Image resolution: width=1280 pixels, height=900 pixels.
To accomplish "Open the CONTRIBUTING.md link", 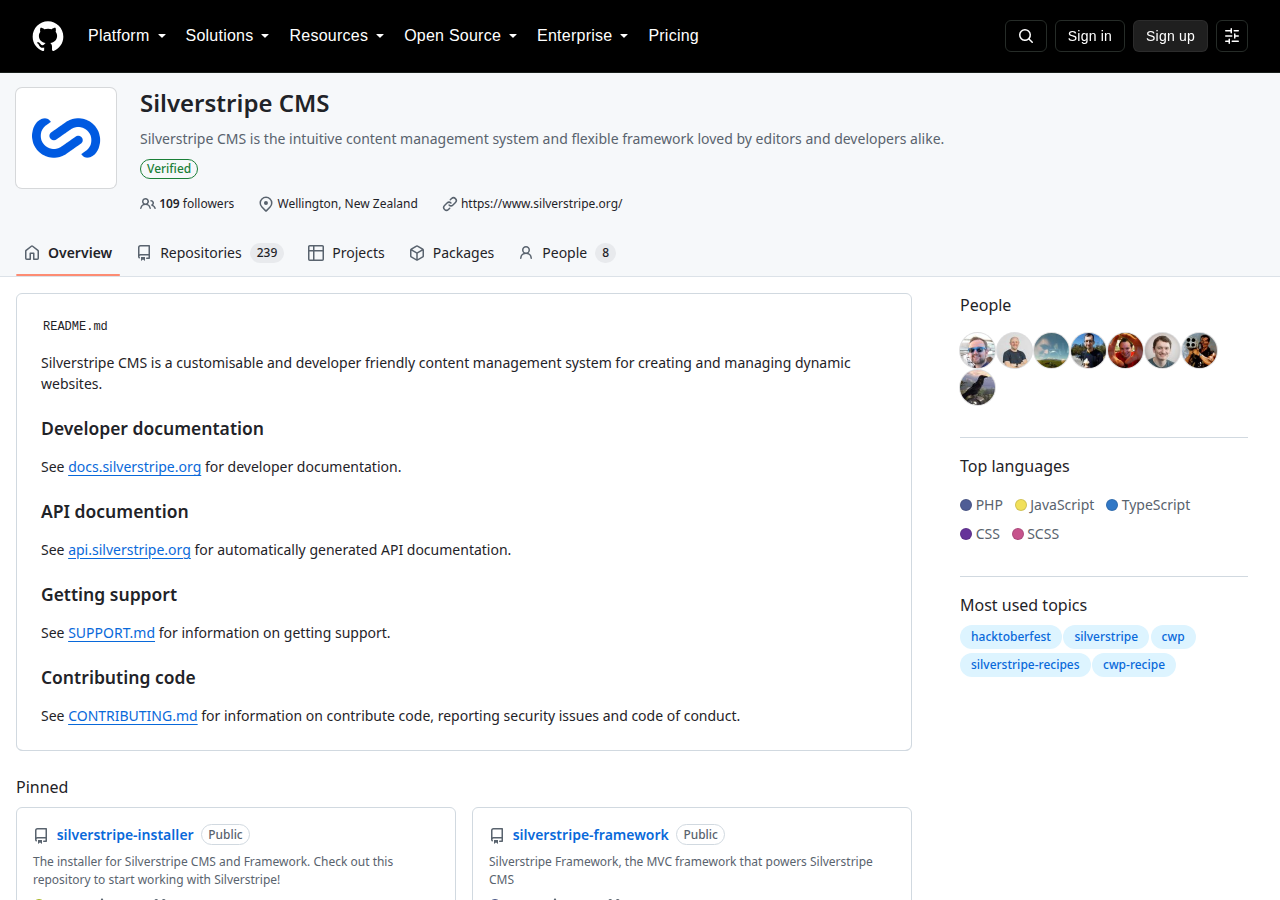I will [133, 716].
